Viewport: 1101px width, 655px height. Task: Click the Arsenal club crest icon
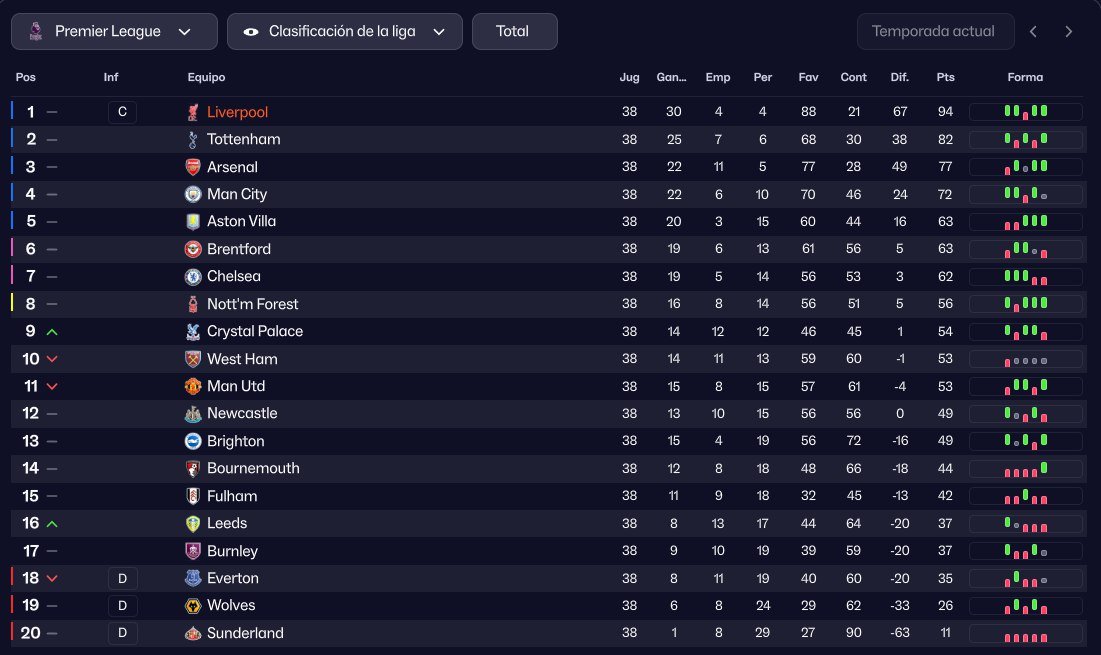click(193, 167)
